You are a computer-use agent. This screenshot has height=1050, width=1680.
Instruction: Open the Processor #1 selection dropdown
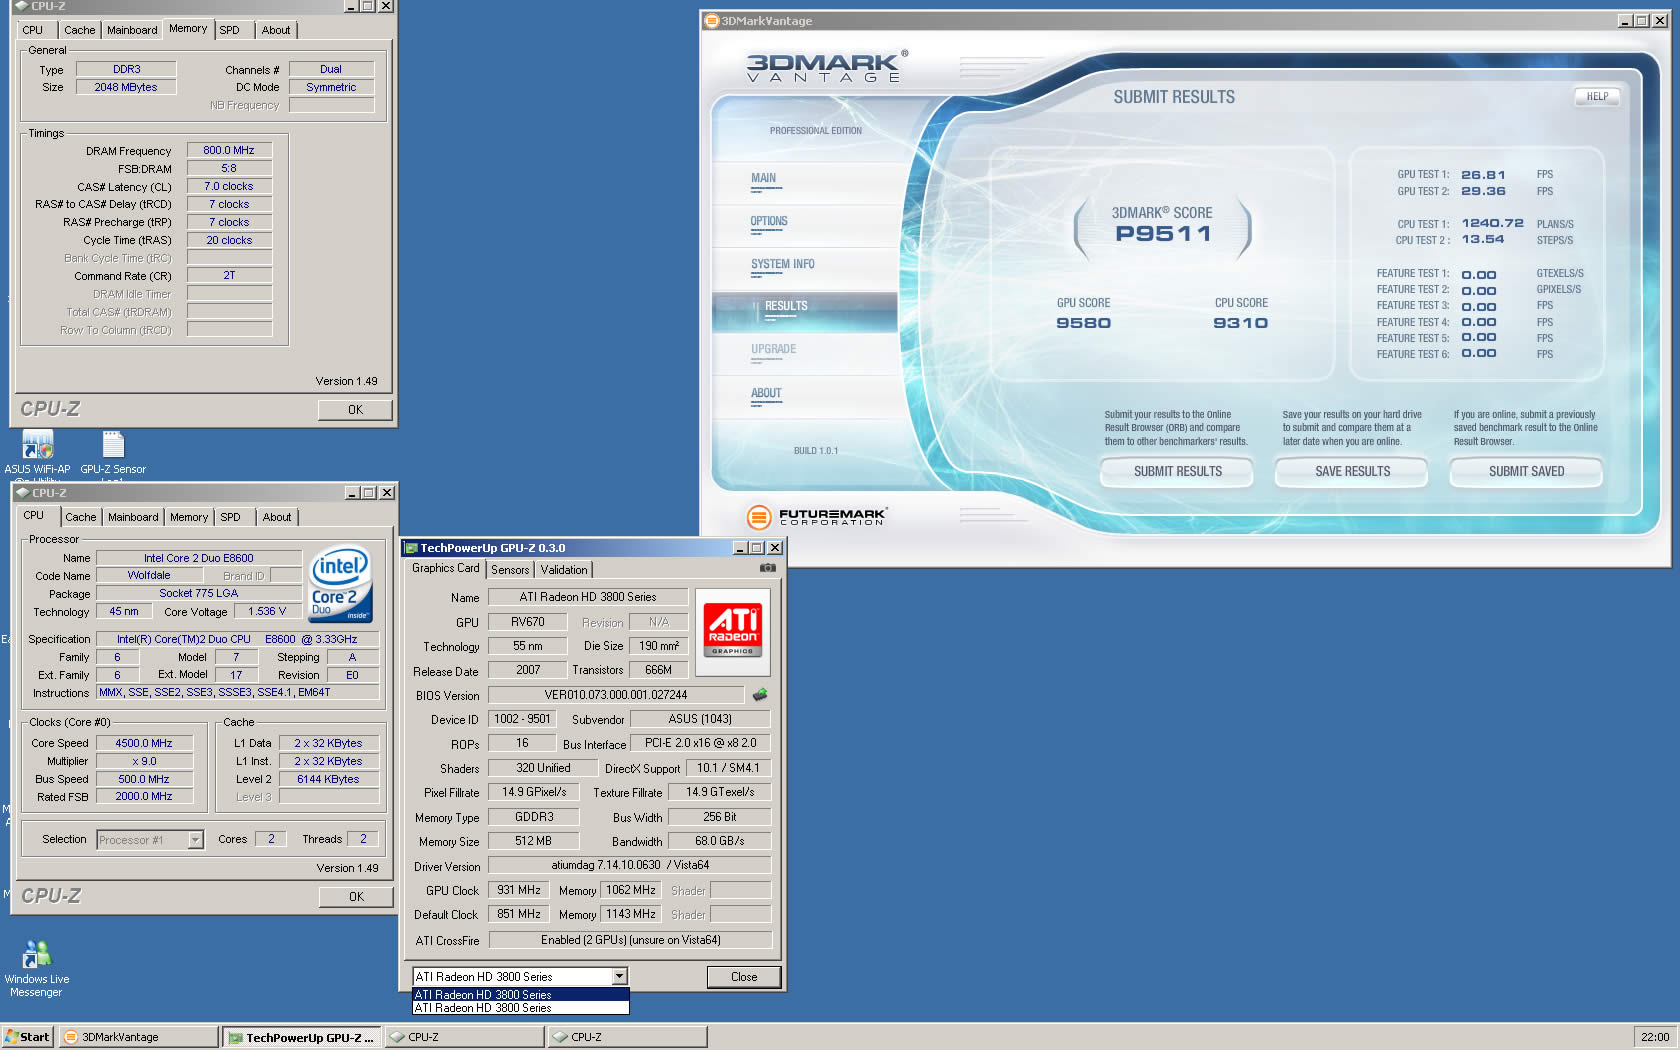point(195,840)
